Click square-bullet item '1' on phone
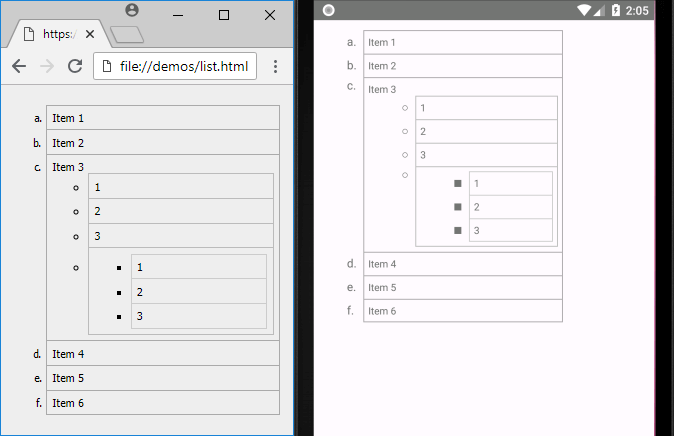Viewport: 674px width, 436px height. coord(511,184)
